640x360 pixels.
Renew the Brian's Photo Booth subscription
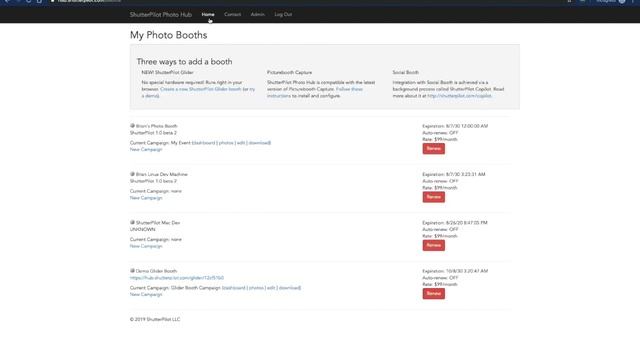pyautogui.click(x=433, y=149)
